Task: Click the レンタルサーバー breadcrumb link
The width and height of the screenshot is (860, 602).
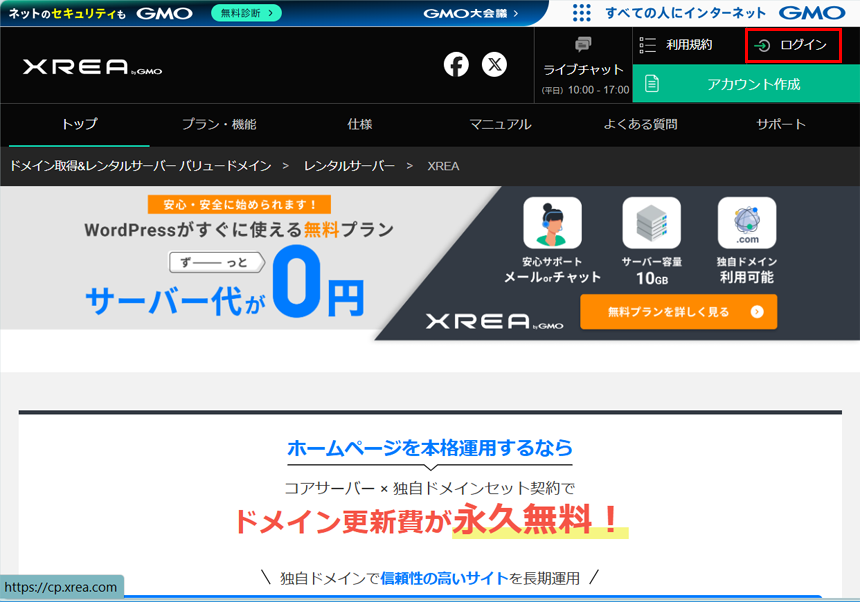Action: [x=349, y=166]
